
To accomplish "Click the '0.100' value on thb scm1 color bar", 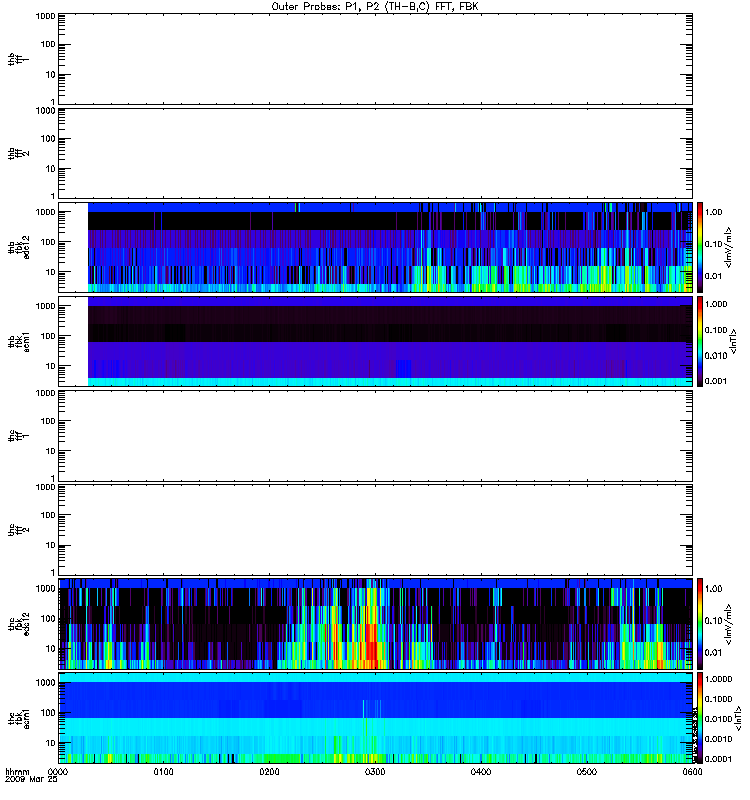I will tap(716, 330).
